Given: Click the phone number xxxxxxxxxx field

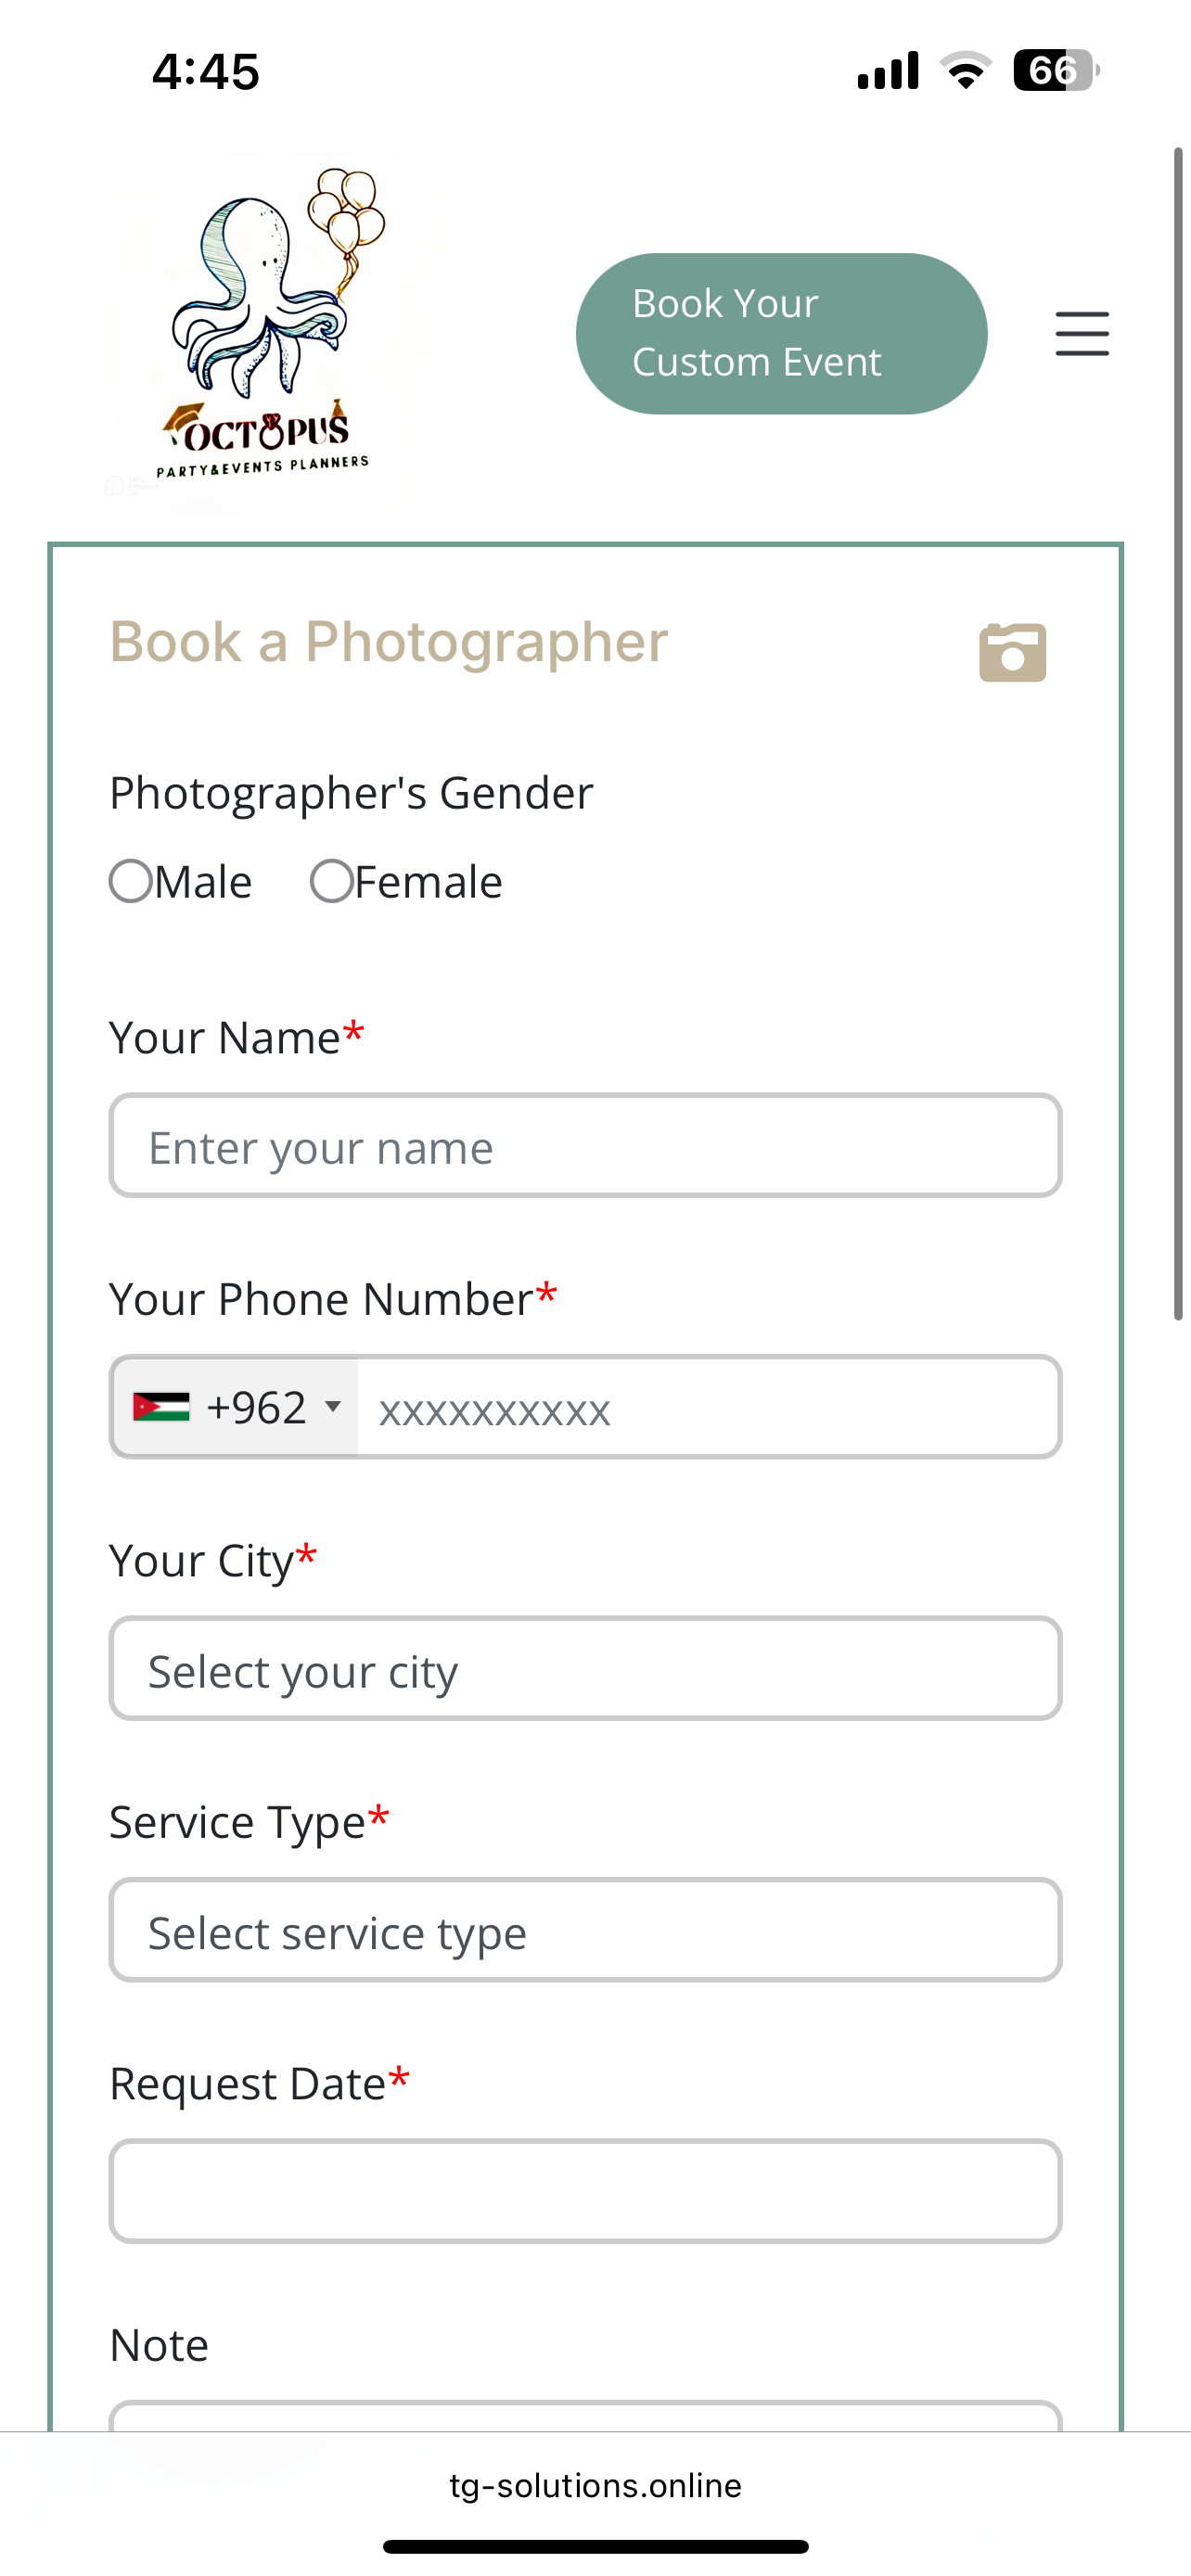Looking at the screenshot, I should [709, 1408].
